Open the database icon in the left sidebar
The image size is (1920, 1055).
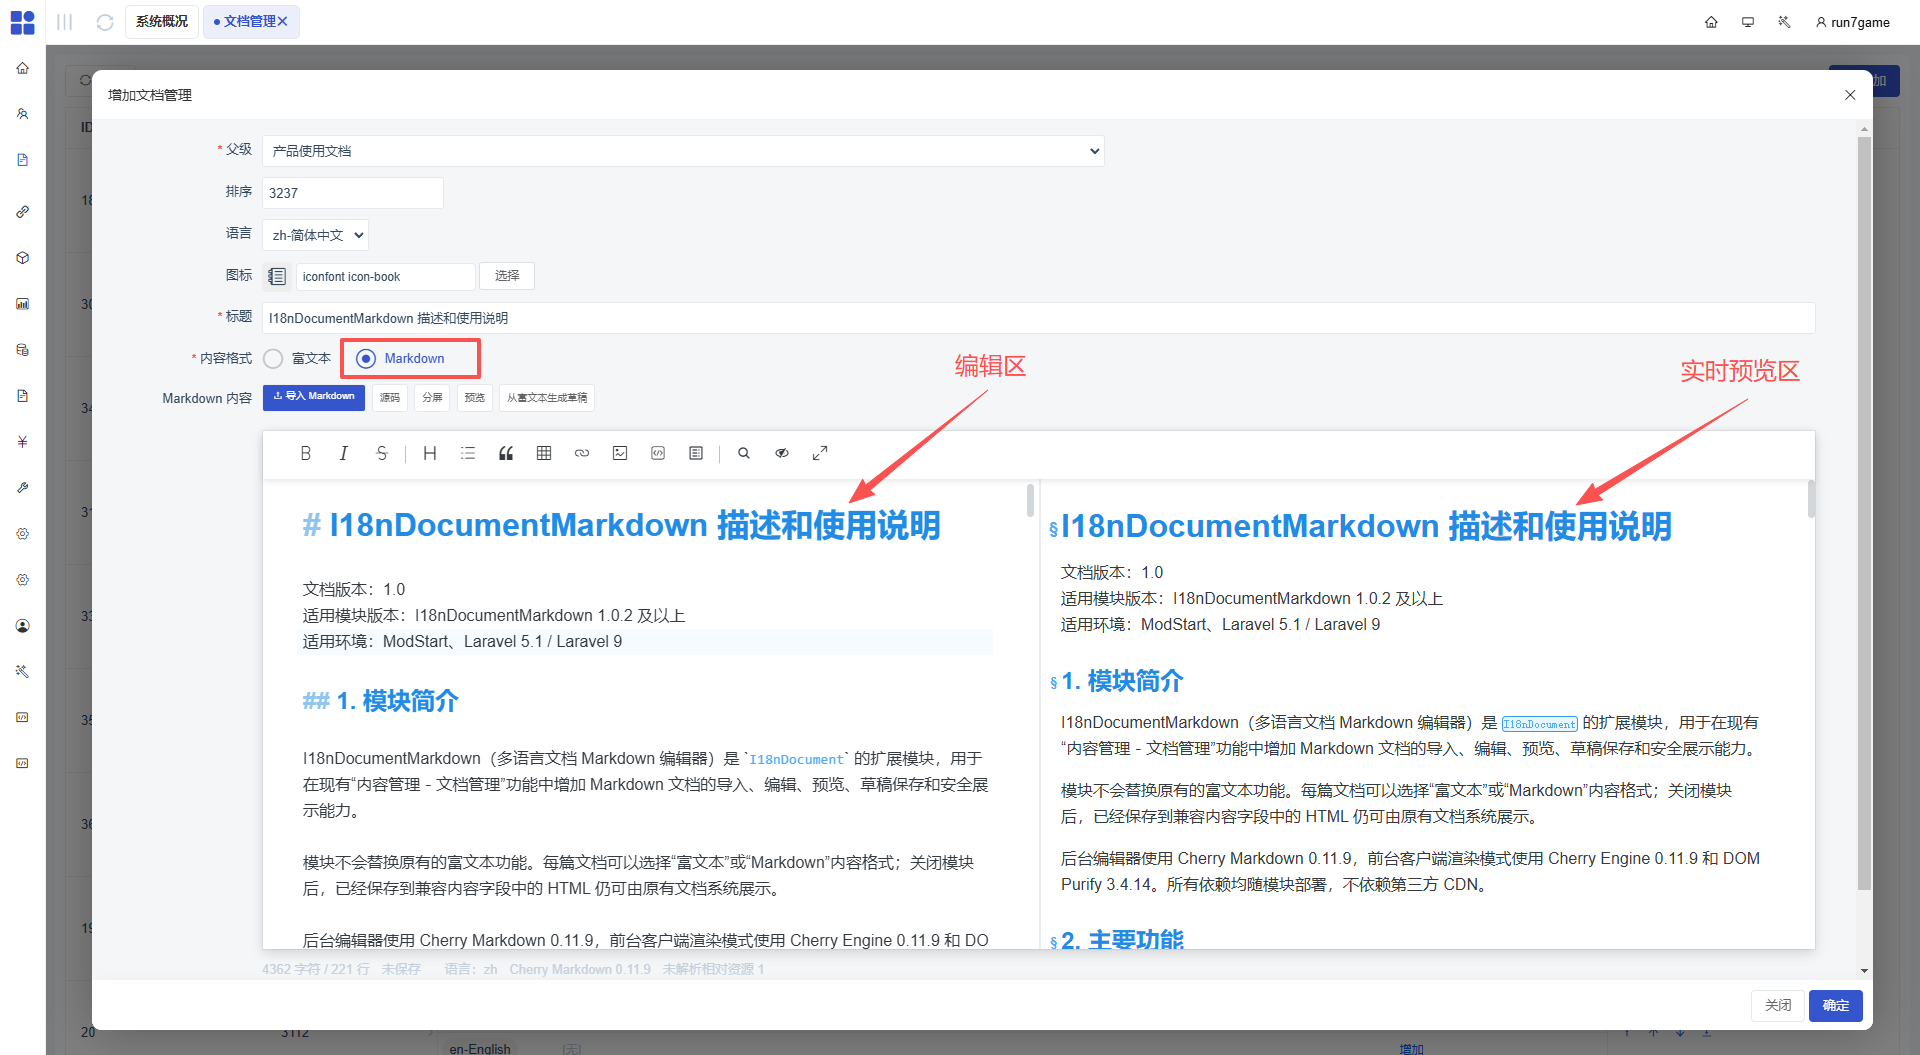click(x=22, y=350)
